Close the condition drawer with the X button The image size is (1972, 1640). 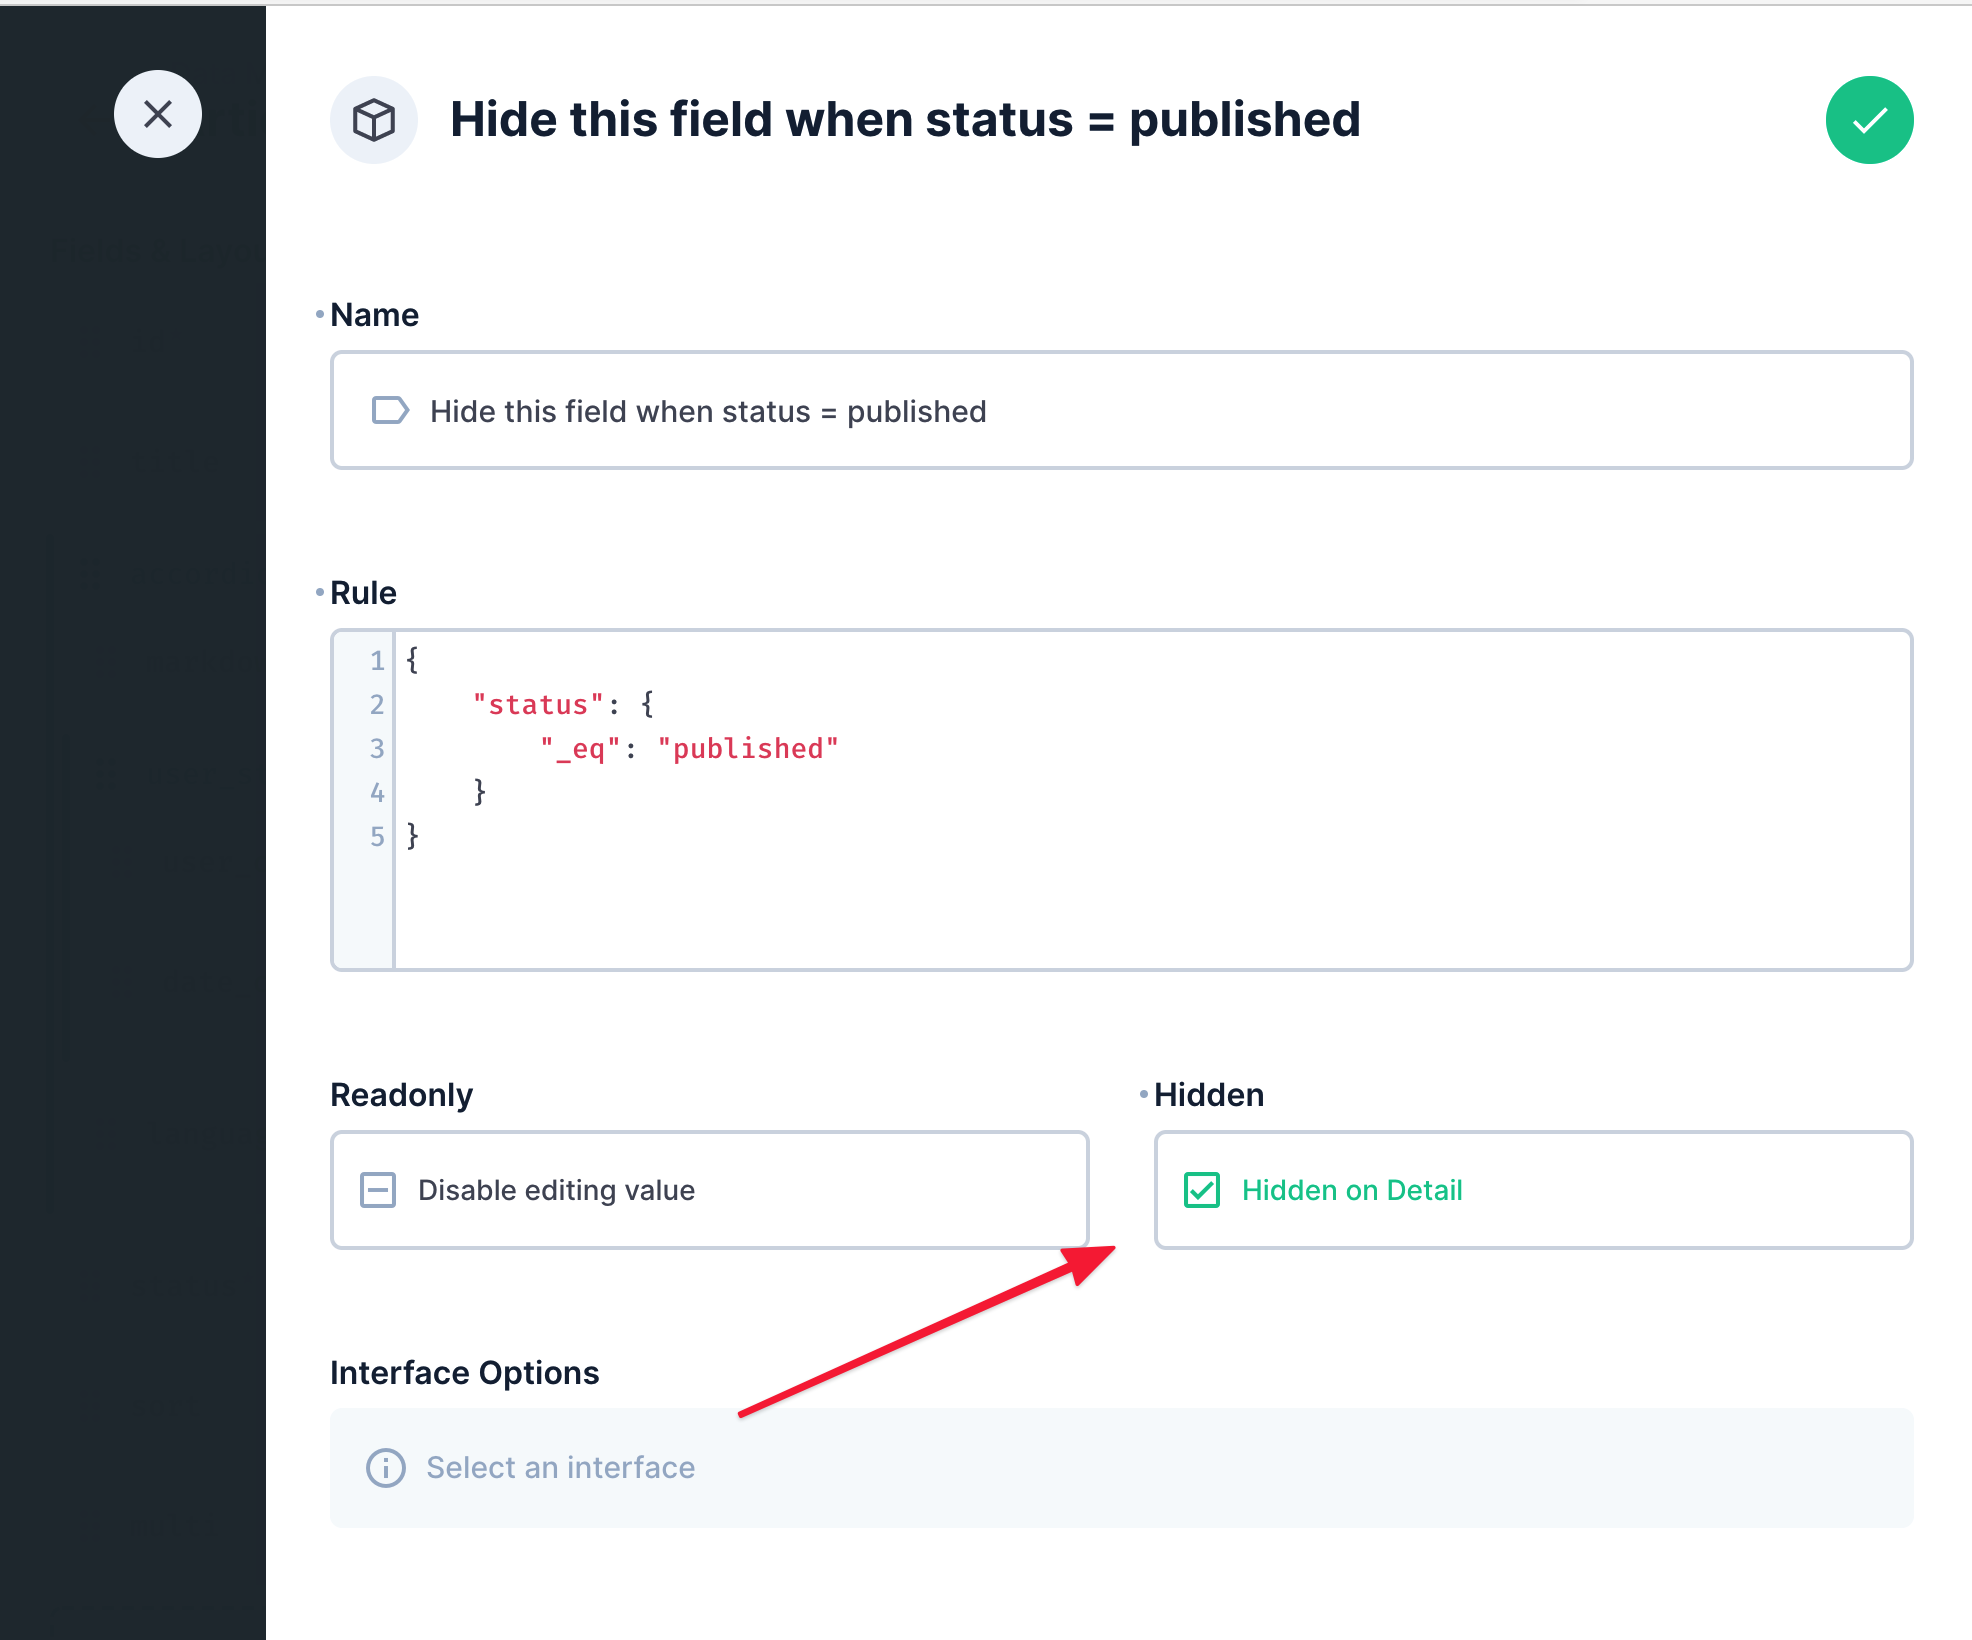158,114
